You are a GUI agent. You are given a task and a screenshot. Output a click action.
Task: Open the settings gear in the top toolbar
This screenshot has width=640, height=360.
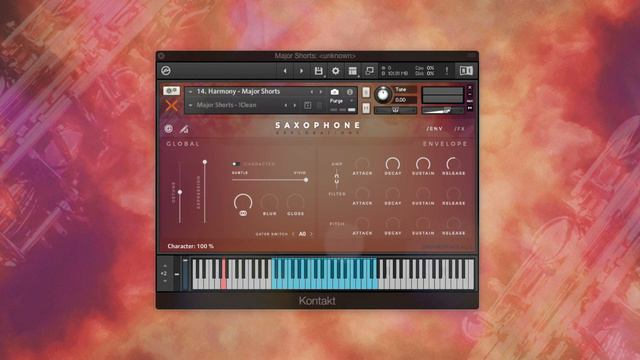(336, 71)
